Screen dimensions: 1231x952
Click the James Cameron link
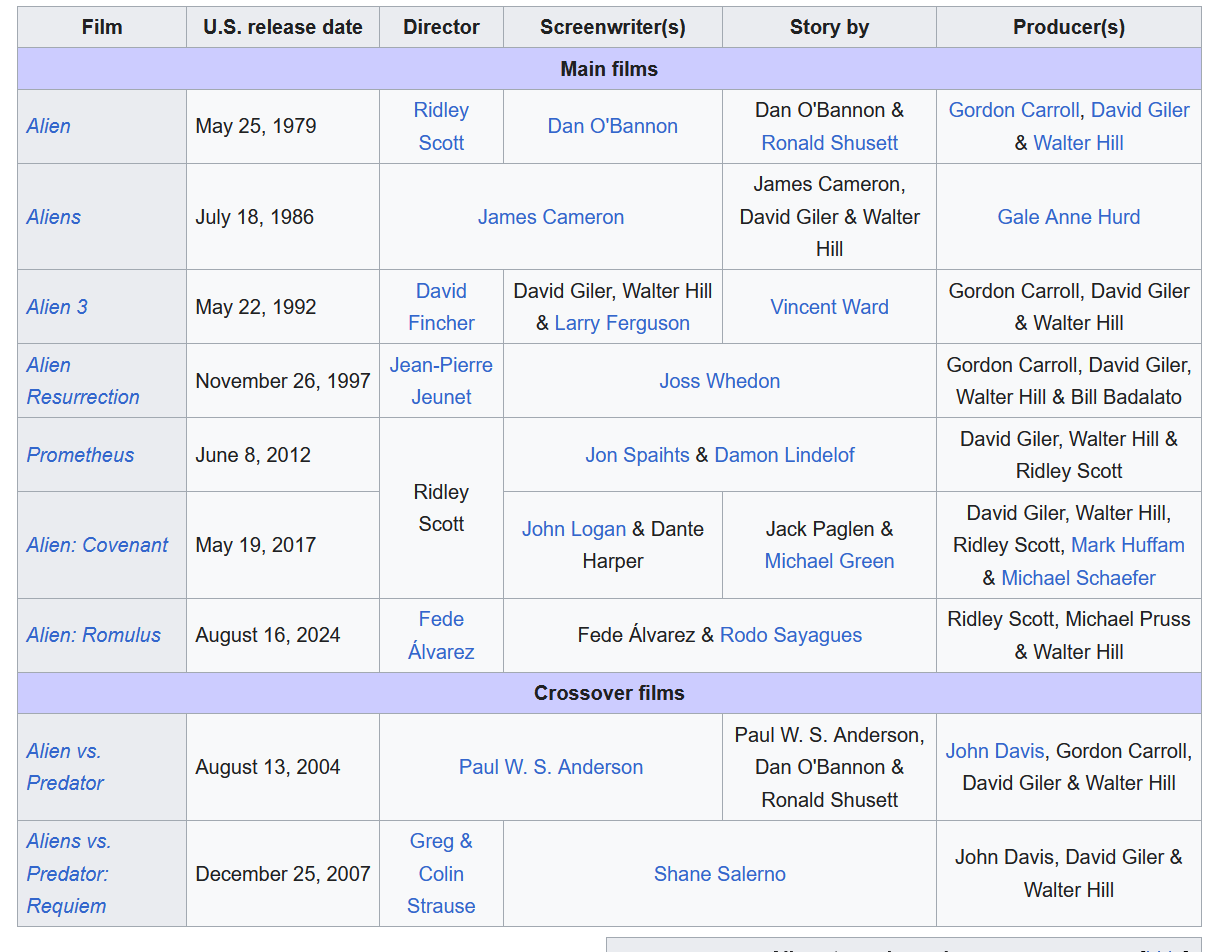click(x=550, y=217)
